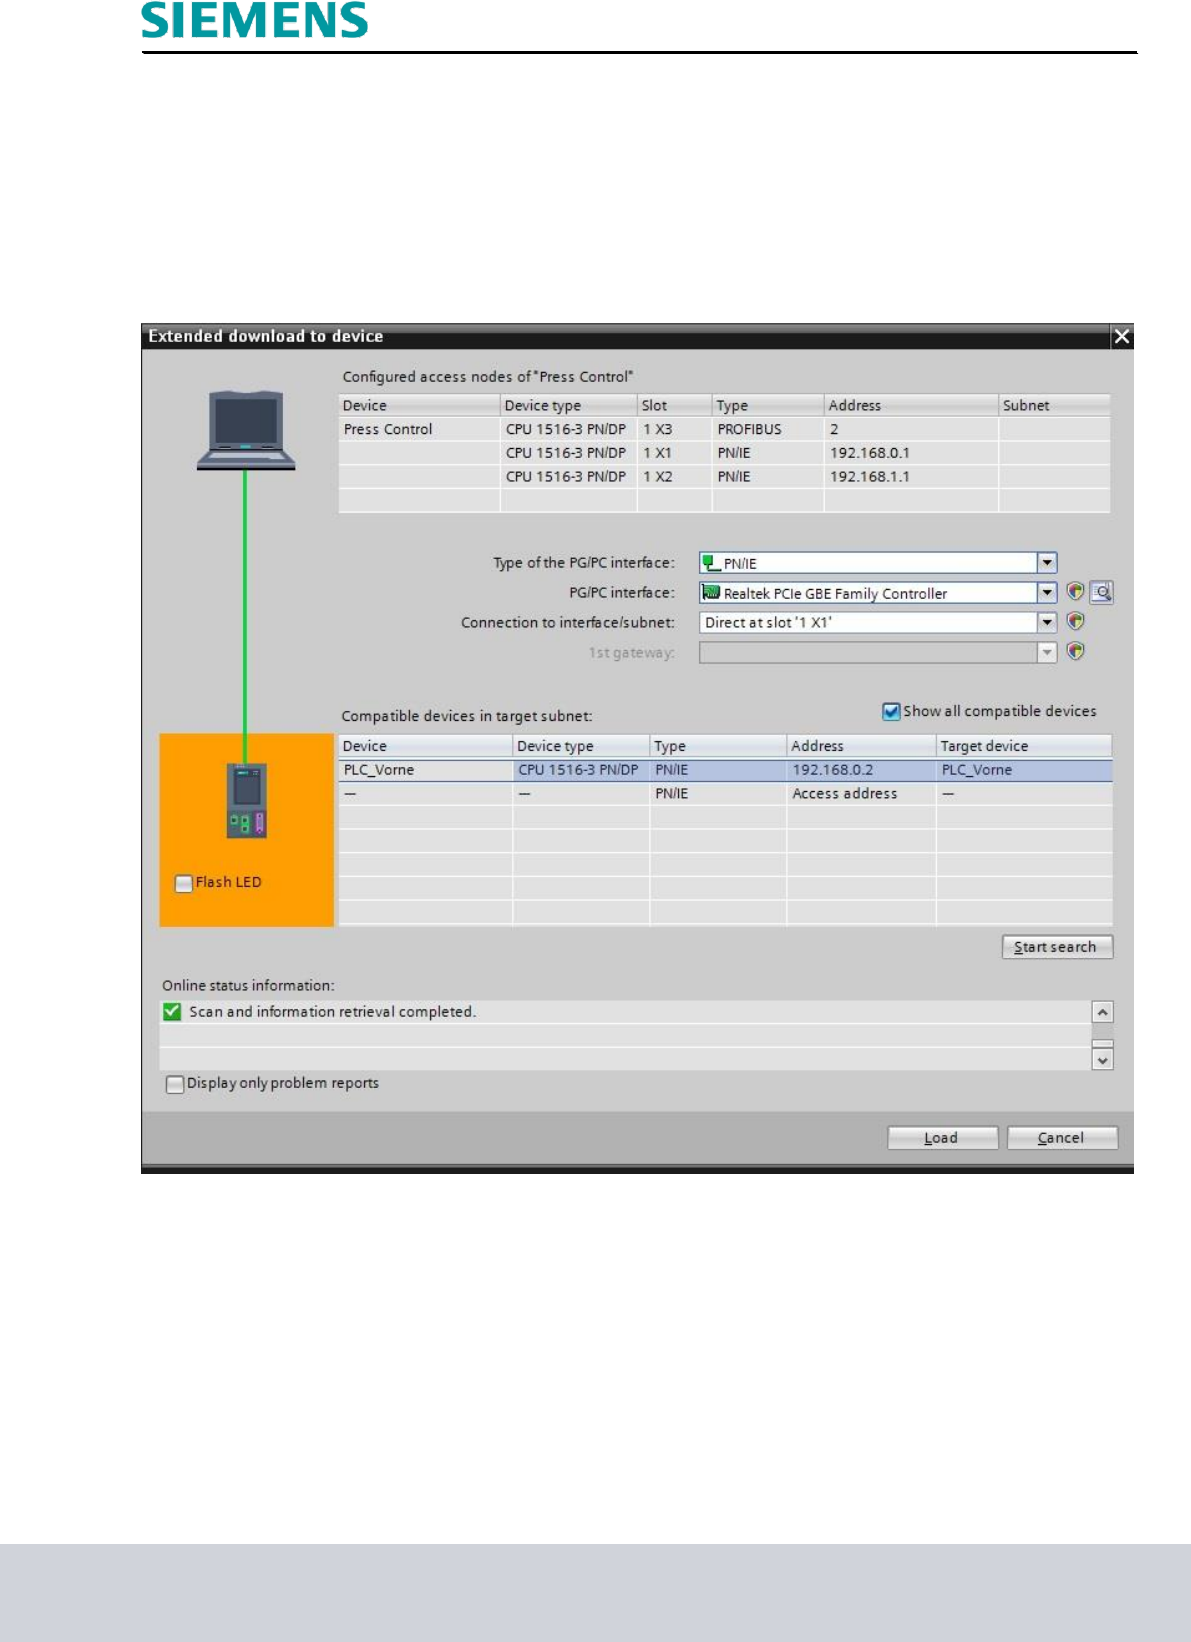Click the Start search button
Screen dimensions: 1191x1642
pos(1057,947)
